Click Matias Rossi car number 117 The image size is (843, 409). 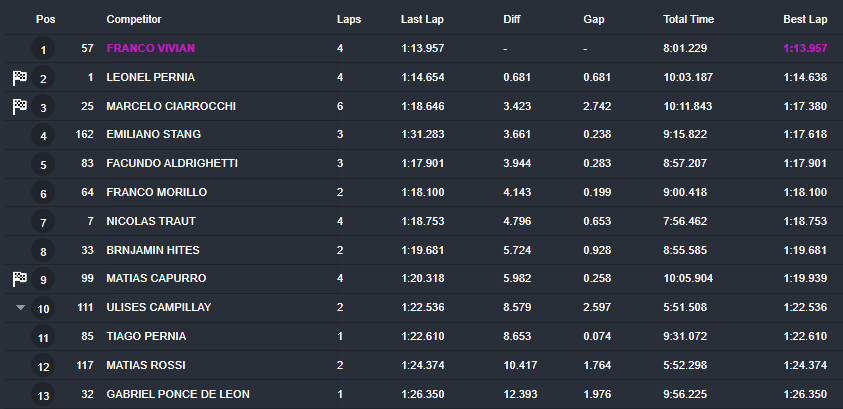coord(85,365)
